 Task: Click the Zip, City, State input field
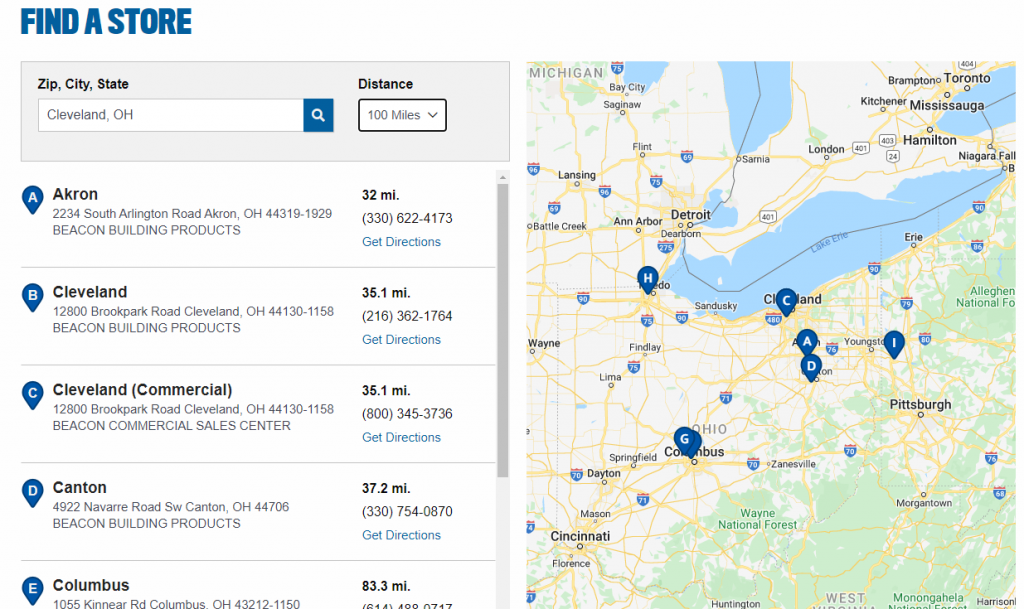click(x=170, y=115)
